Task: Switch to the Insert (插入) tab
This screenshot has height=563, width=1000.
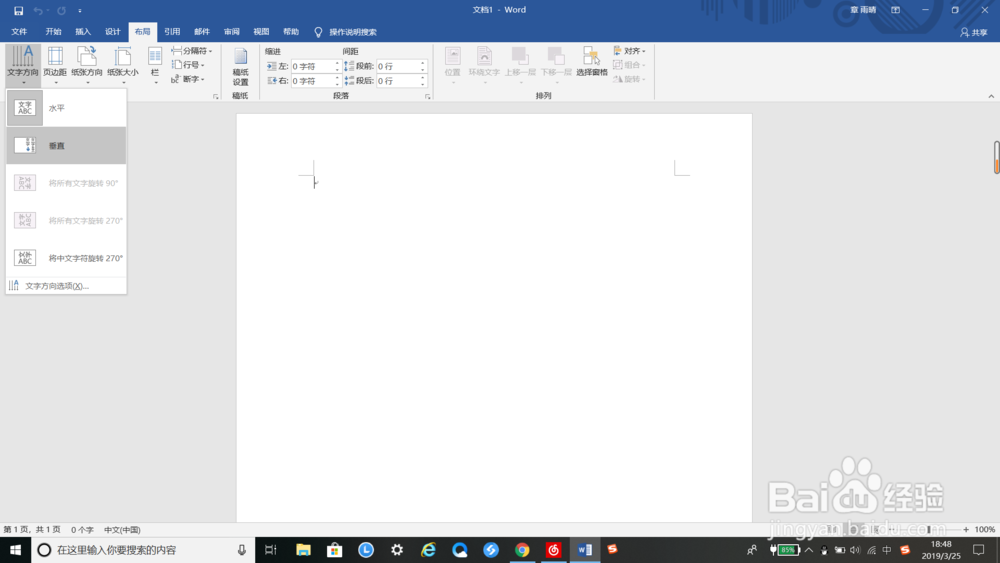Action: click(x=83, y=32)
